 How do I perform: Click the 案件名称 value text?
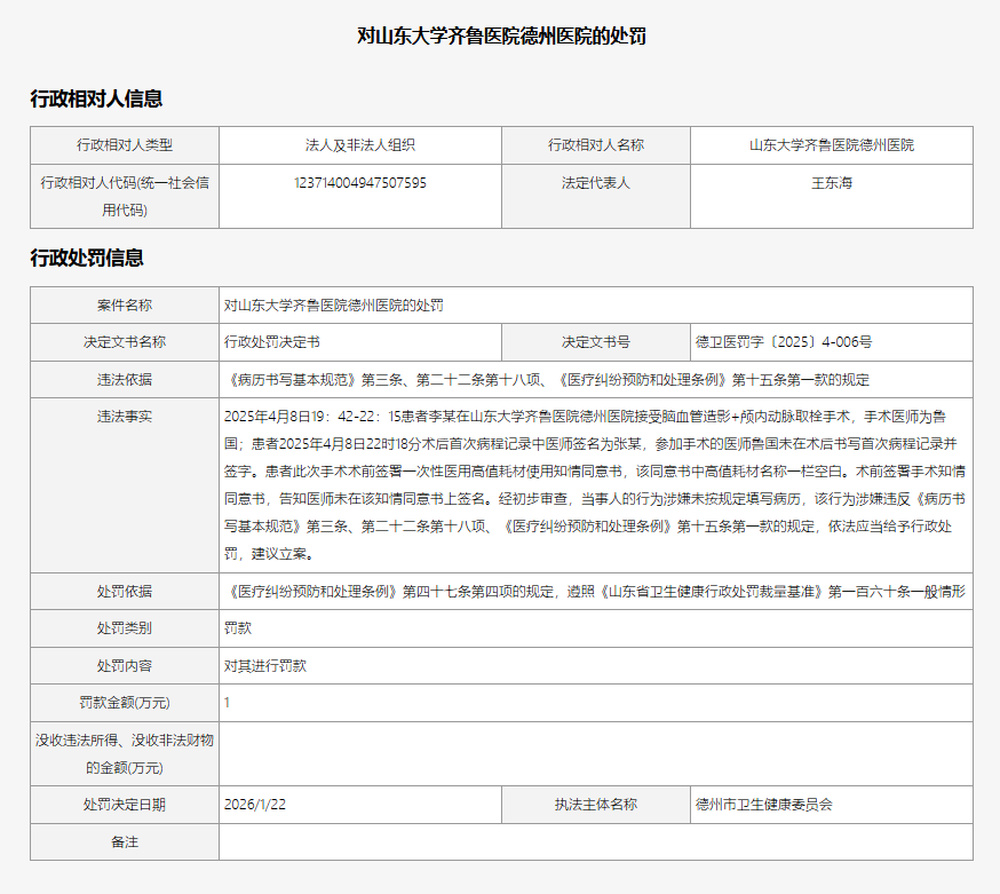333,305
